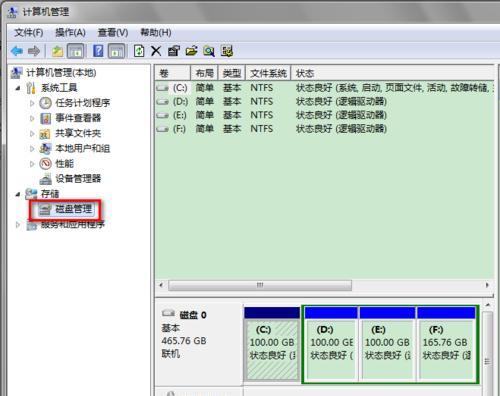Select the 系统工具 tree node
Viewport: 500px width, 396px height.
point(59,88)
